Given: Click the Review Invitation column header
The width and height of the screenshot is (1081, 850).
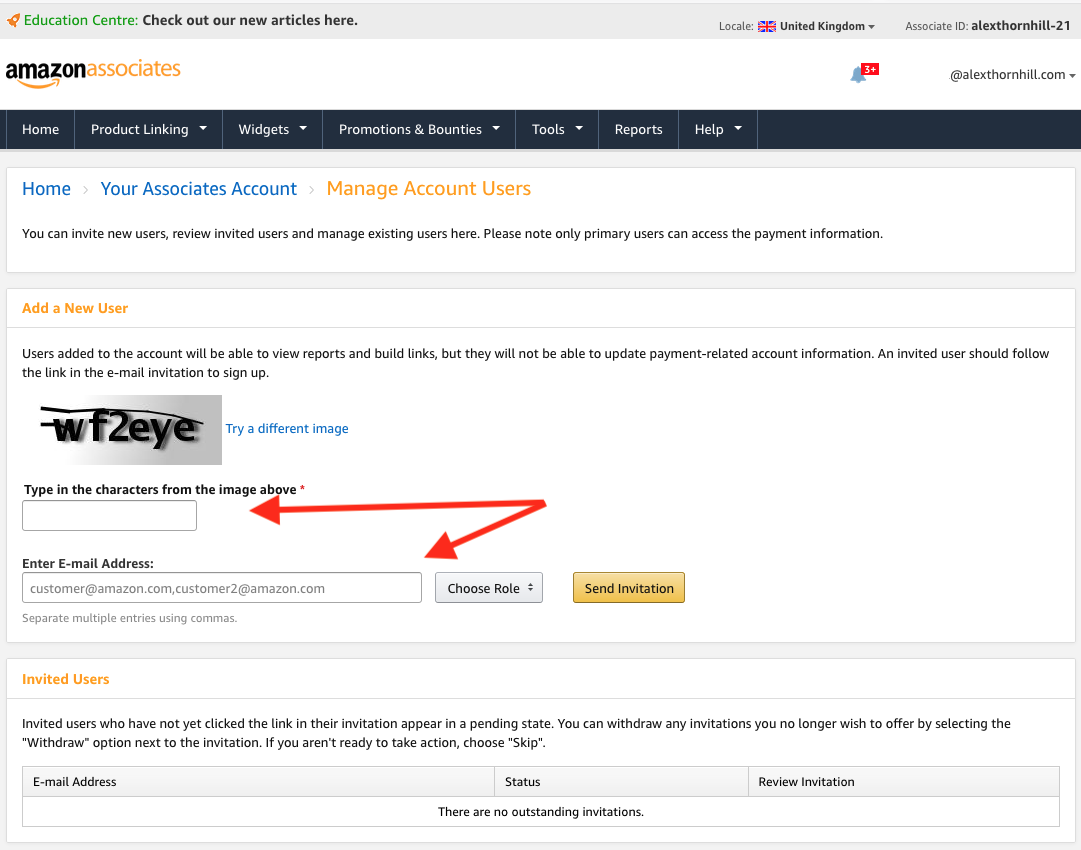Looking at the screenshot, I should [904, 782].
